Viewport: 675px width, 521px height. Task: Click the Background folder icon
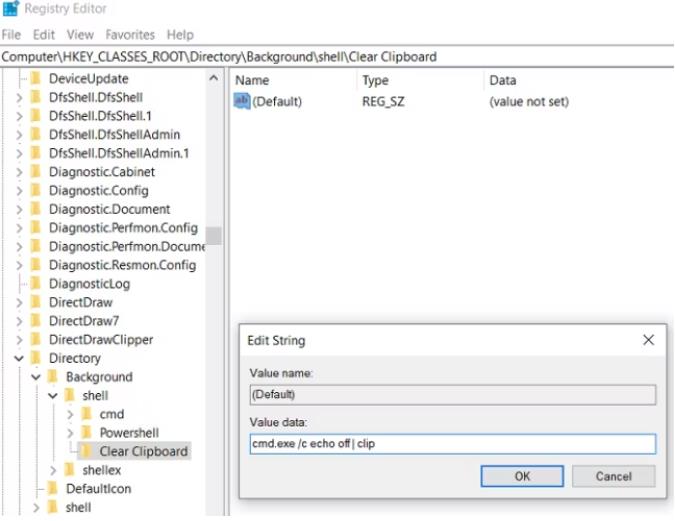pyautogui.click(x=53, y=377)
